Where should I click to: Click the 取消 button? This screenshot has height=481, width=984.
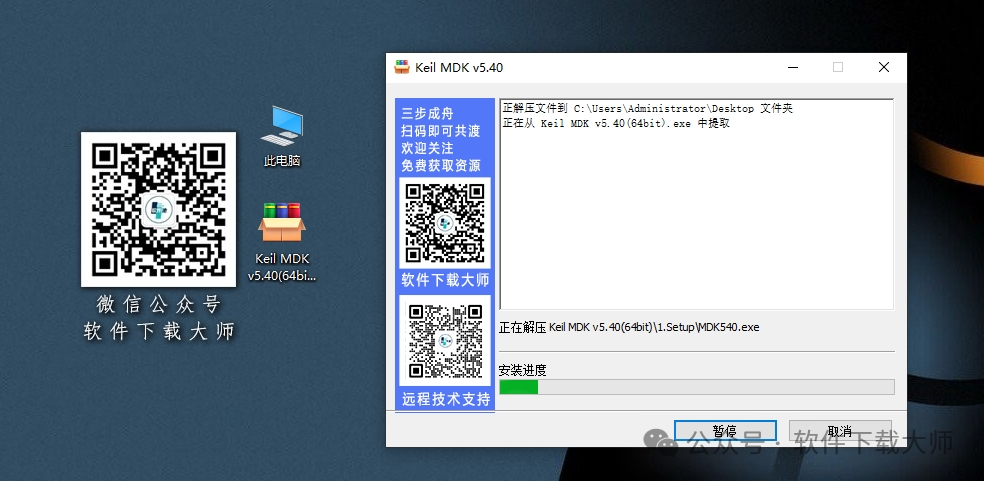pos(840,431)
